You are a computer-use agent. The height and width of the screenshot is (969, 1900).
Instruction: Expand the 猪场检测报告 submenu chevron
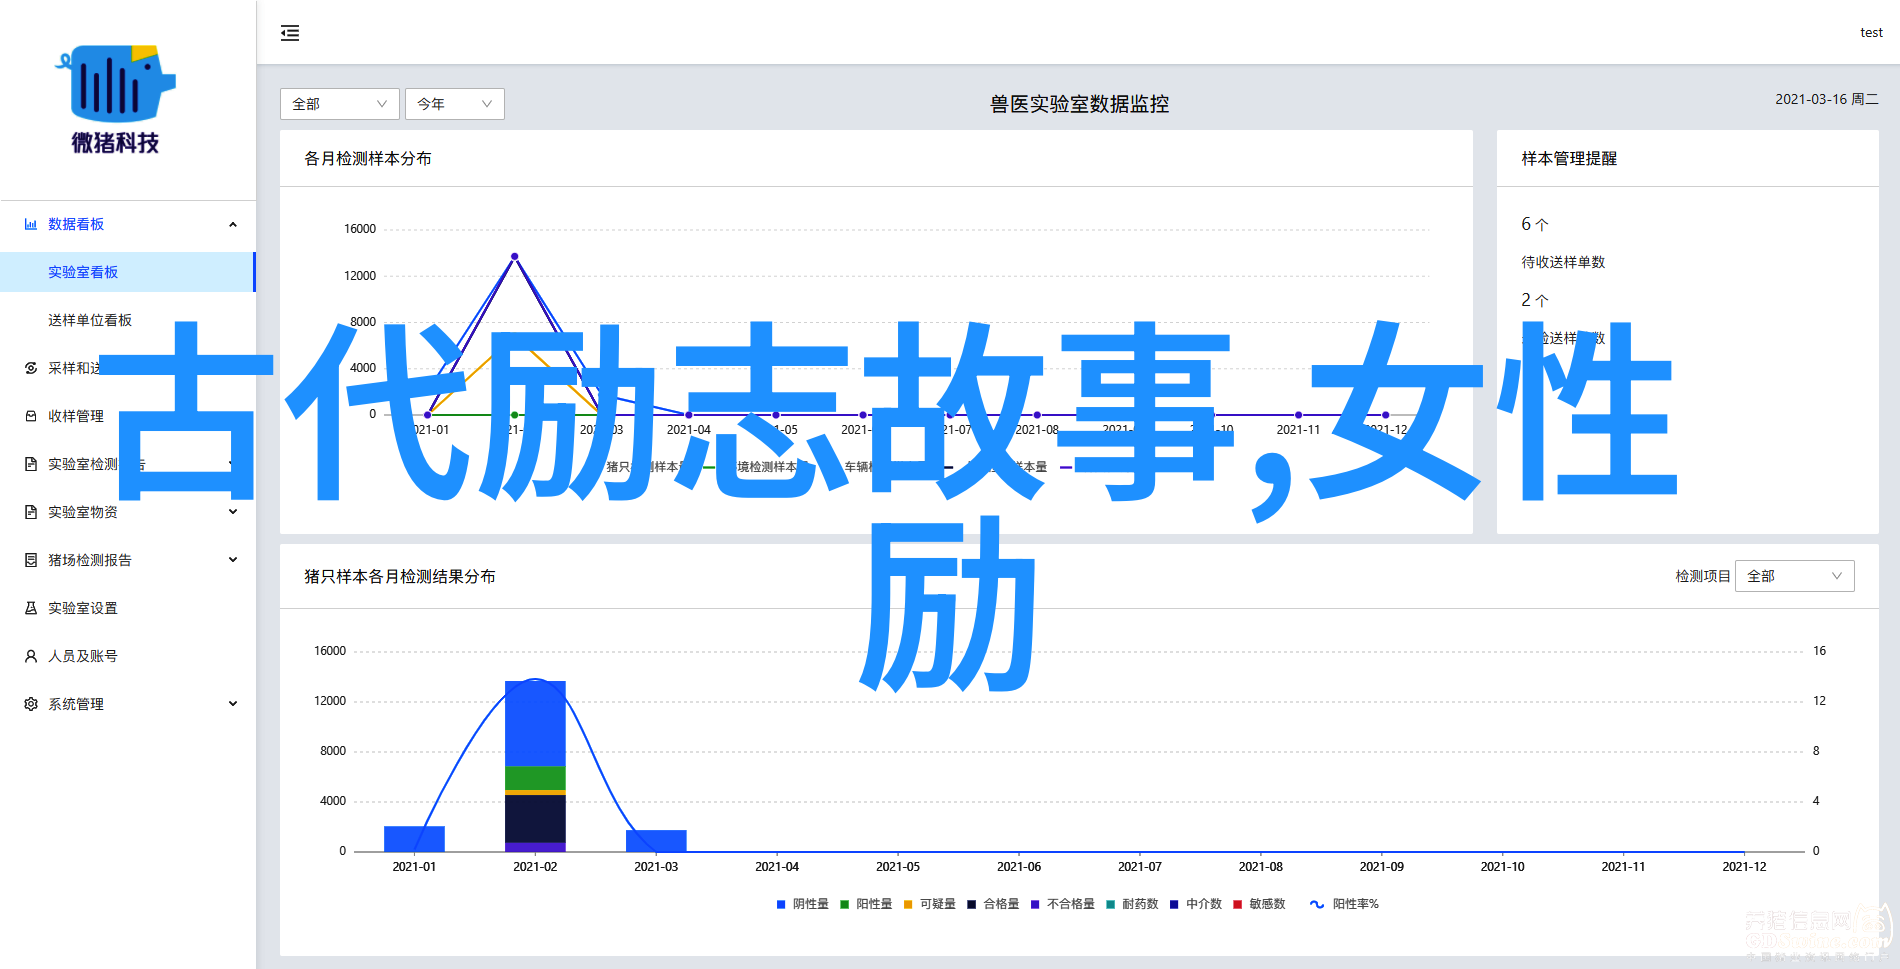(x=233, y=560)
